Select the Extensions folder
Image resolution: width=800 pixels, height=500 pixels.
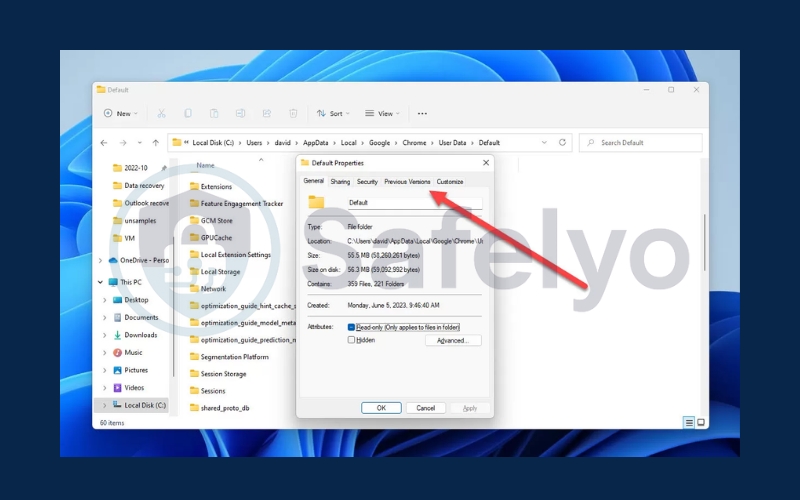tap(211, 187)
